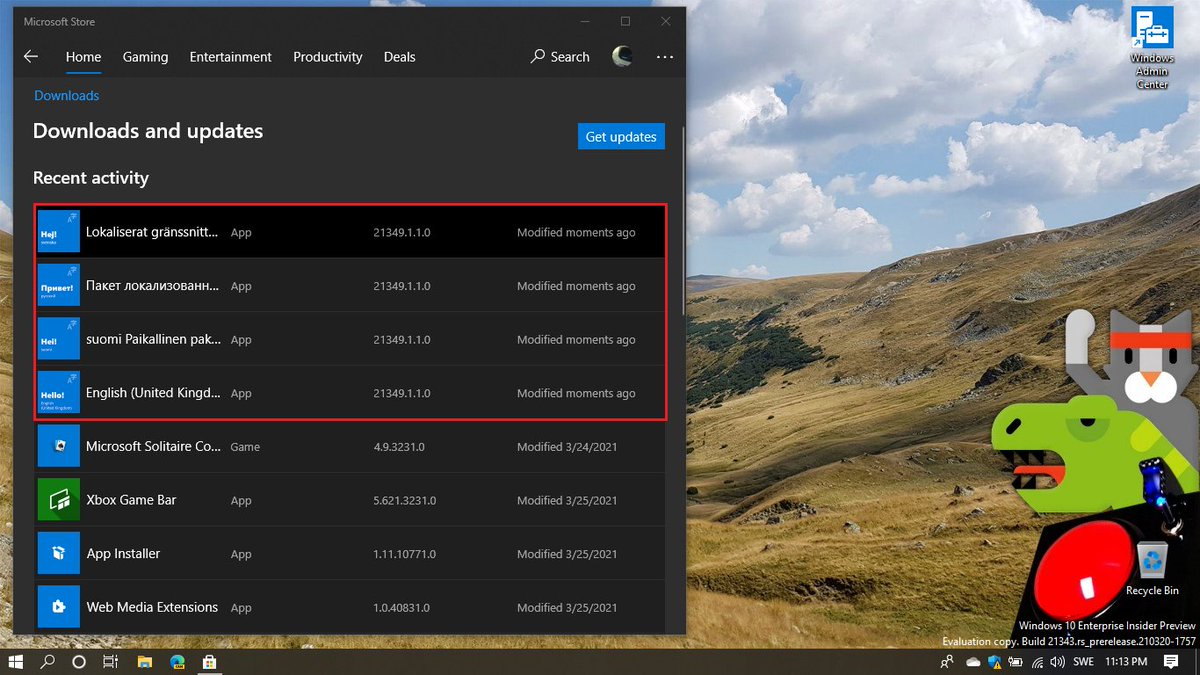Click the Game type label for Solitaire
The width and height of the screenshot is (1200, 675).
pyautogui.click(x=245, y=447)
